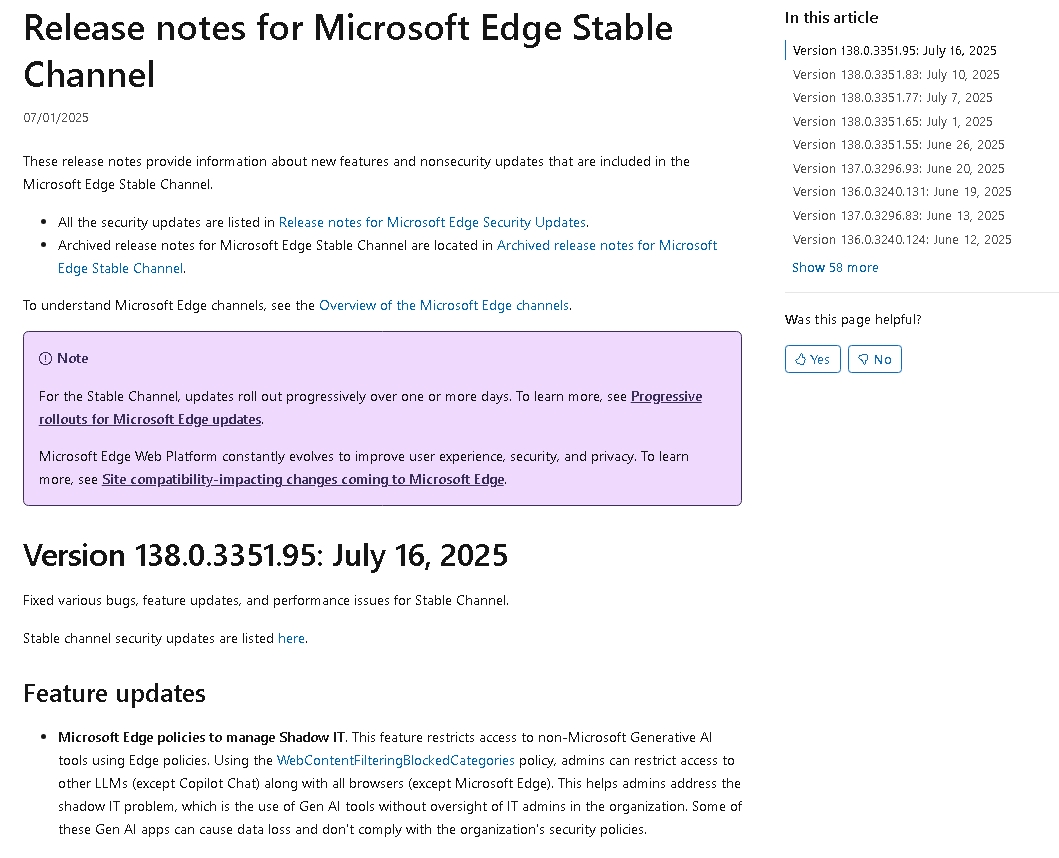Open Site compatibility-impacting changes coming to Microsoft Edge
Viewport: 1059px width, 858px height.
(302, 479)
